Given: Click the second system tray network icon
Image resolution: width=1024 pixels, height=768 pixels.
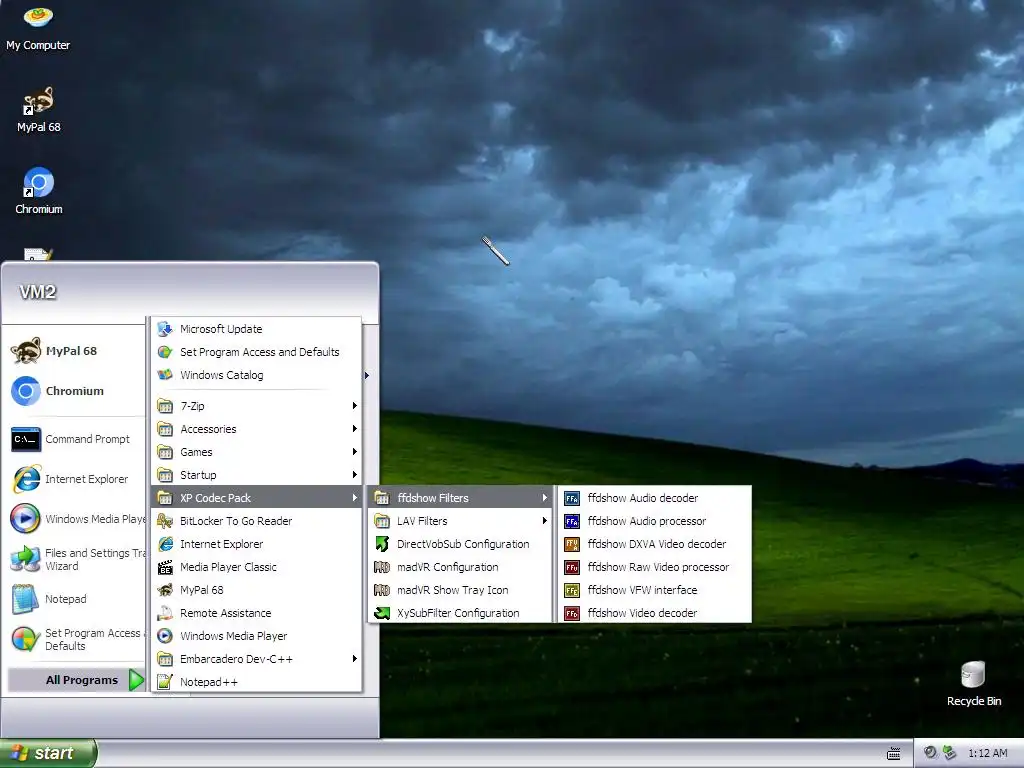Looking at the screenshot, I should point(950,753).
